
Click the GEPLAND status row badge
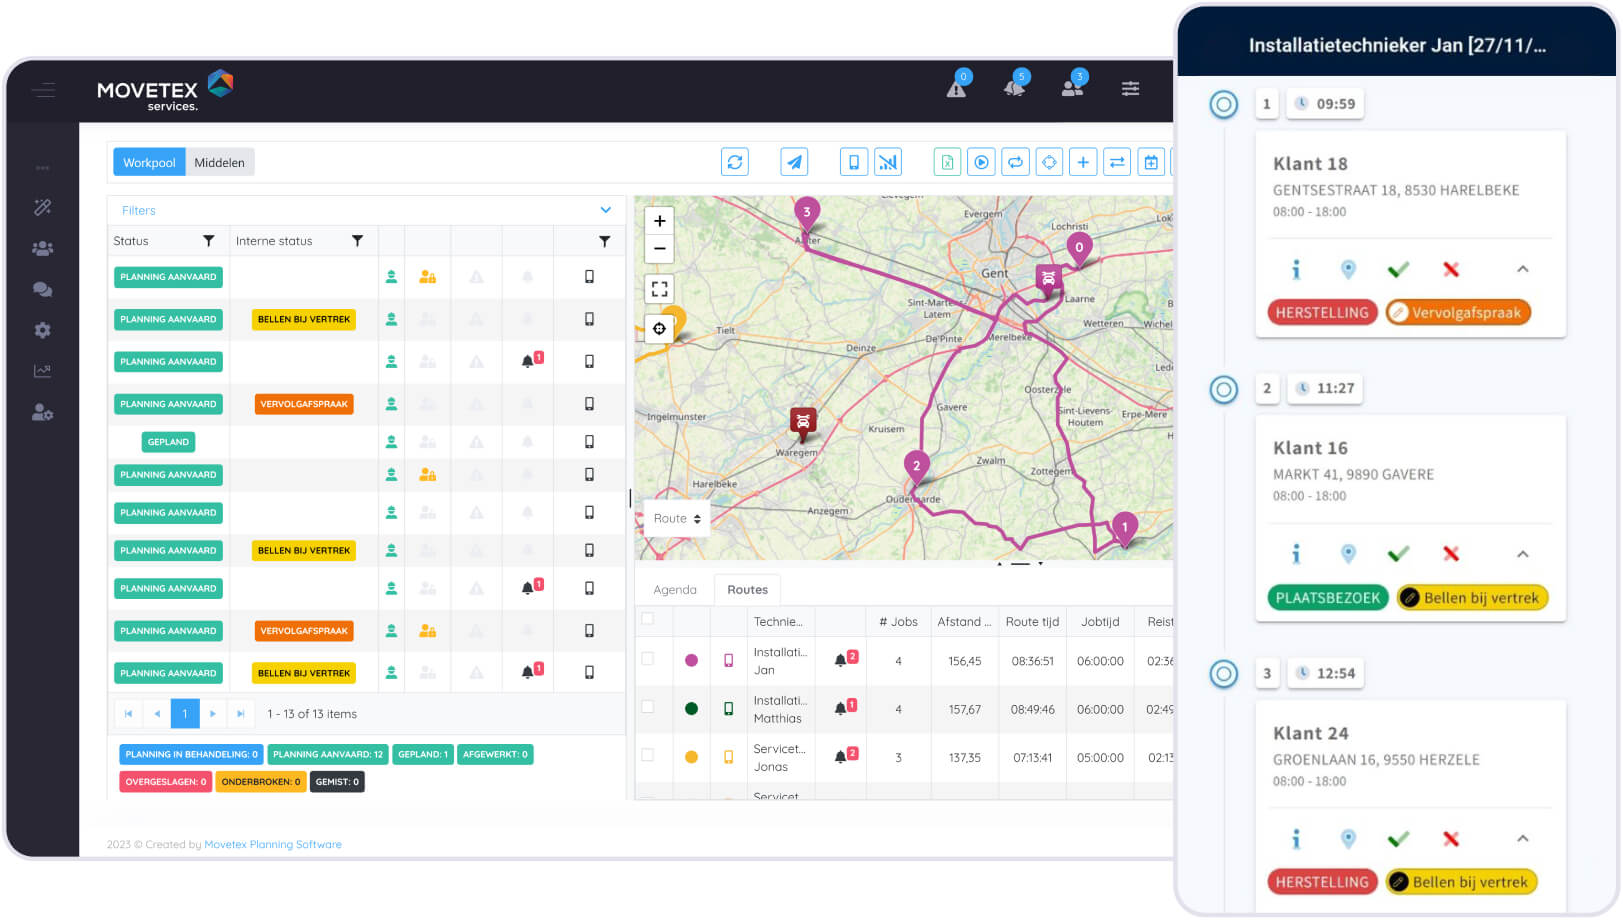coord(168,442)
